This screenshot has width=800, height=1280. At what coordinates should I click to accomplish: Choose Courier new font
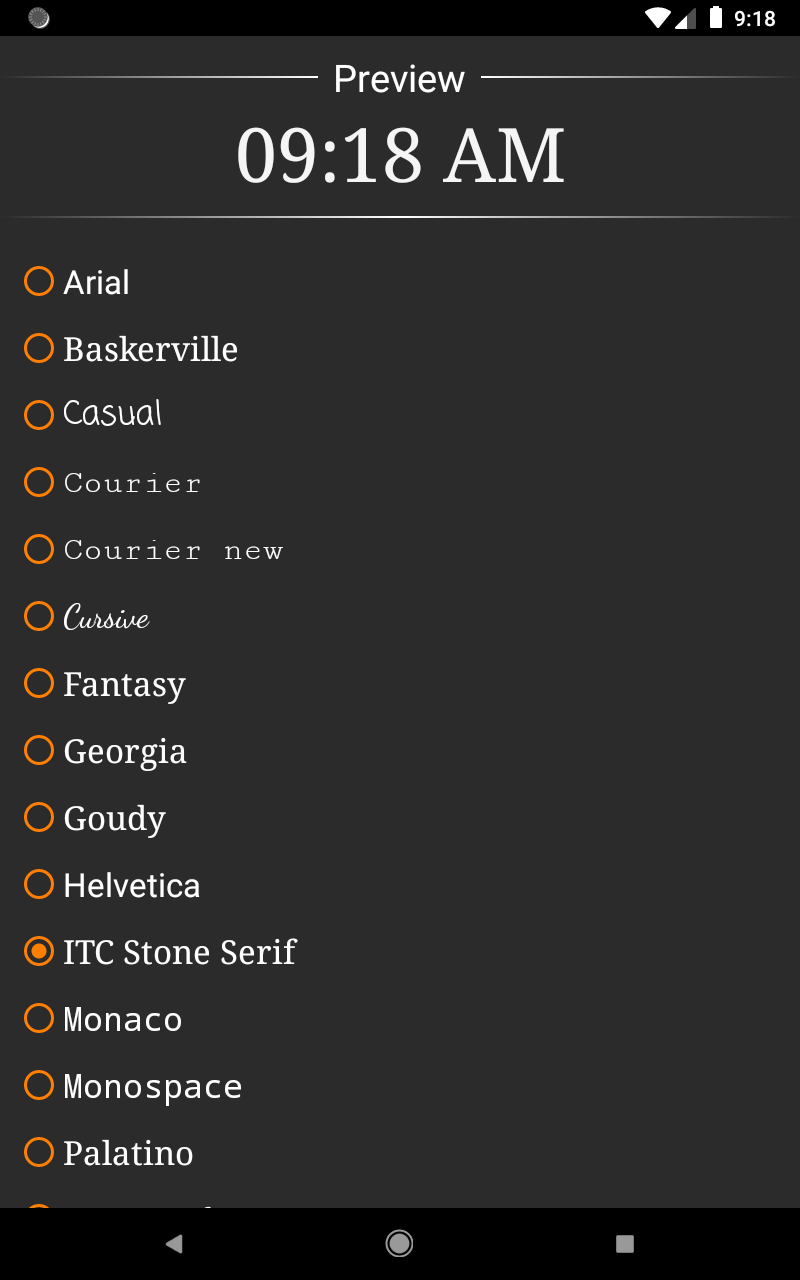[x=39, y=549]
